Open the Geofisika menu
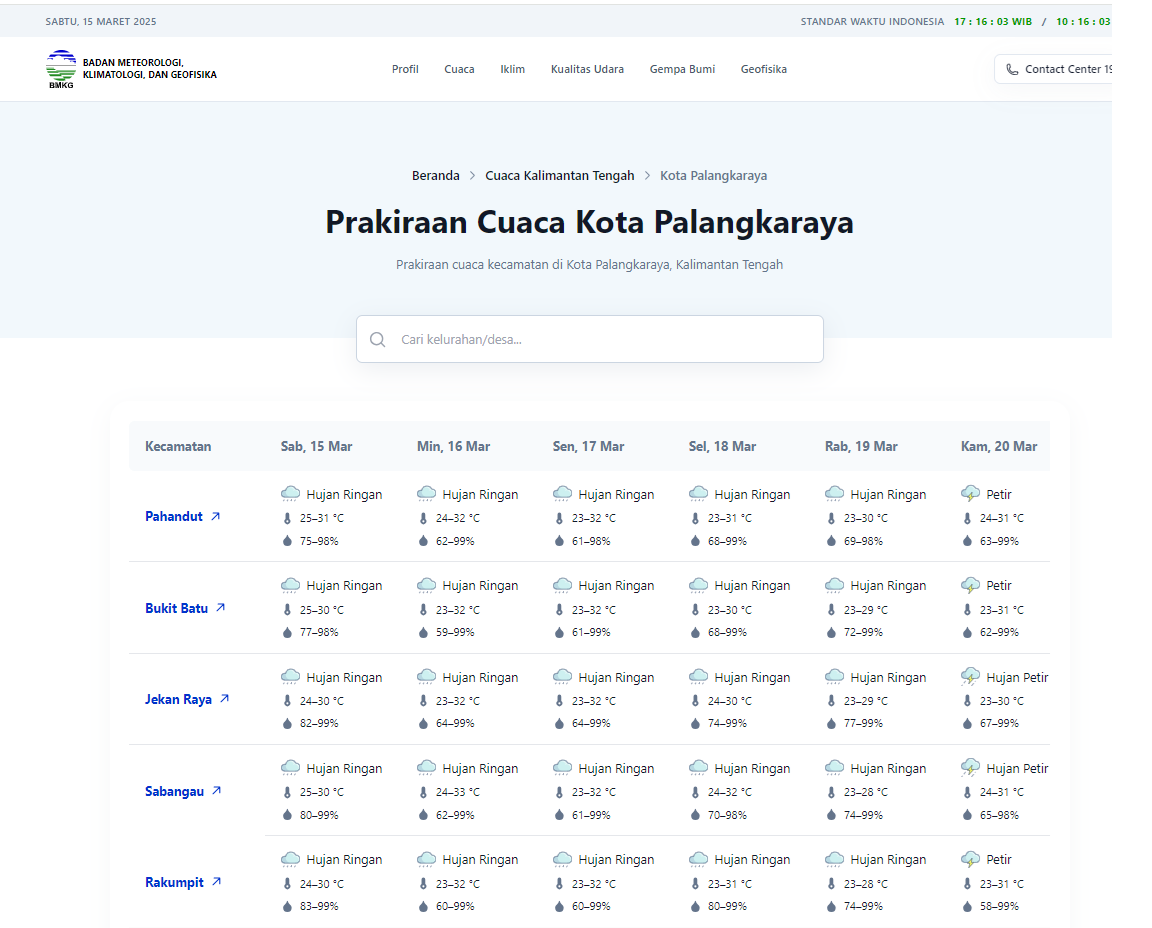 pyautogui.click(x=763, y=69)
